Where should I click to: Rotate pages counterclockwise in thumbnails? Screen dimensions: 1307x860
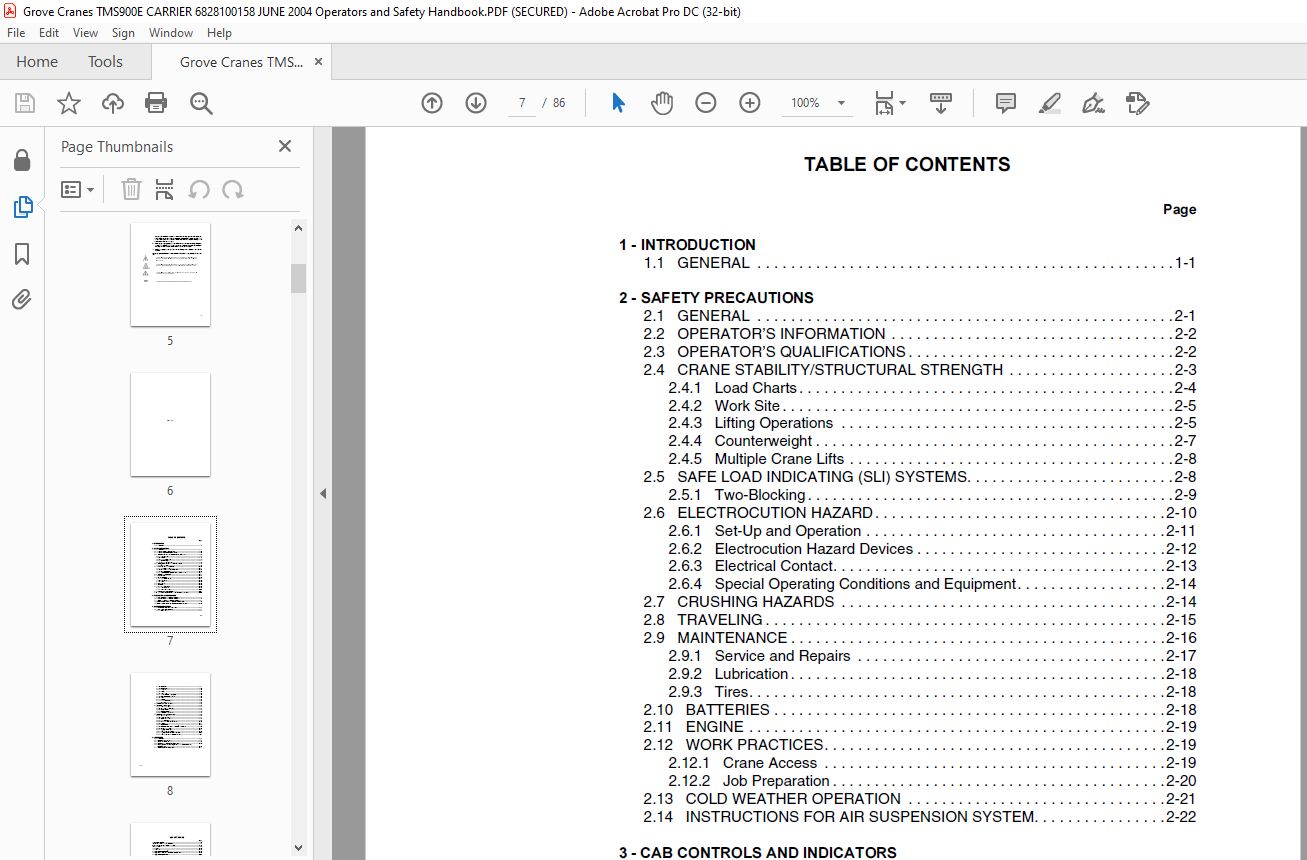tap(199, 189)
